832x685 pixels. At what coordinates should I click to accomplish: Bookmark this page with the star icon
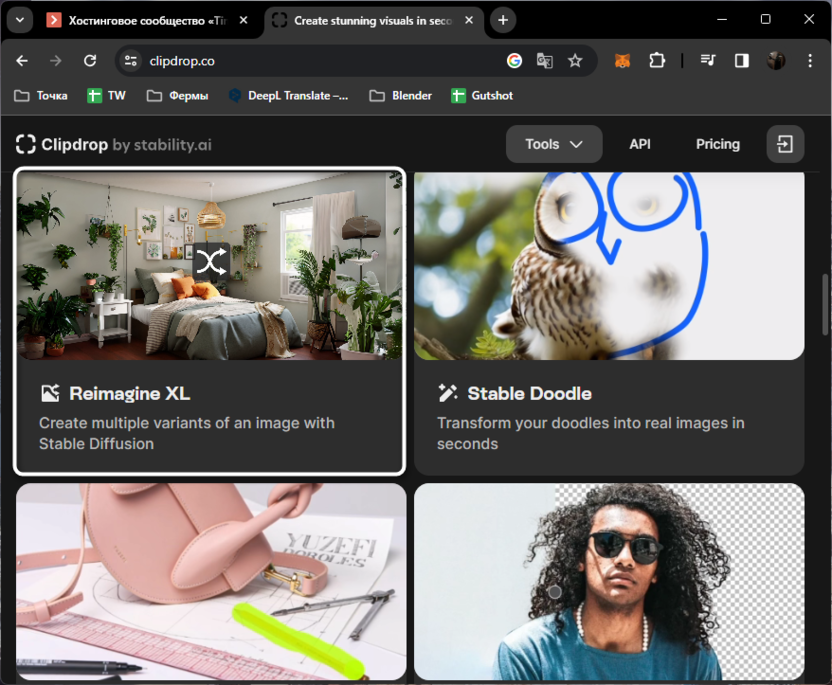[575, 61]
